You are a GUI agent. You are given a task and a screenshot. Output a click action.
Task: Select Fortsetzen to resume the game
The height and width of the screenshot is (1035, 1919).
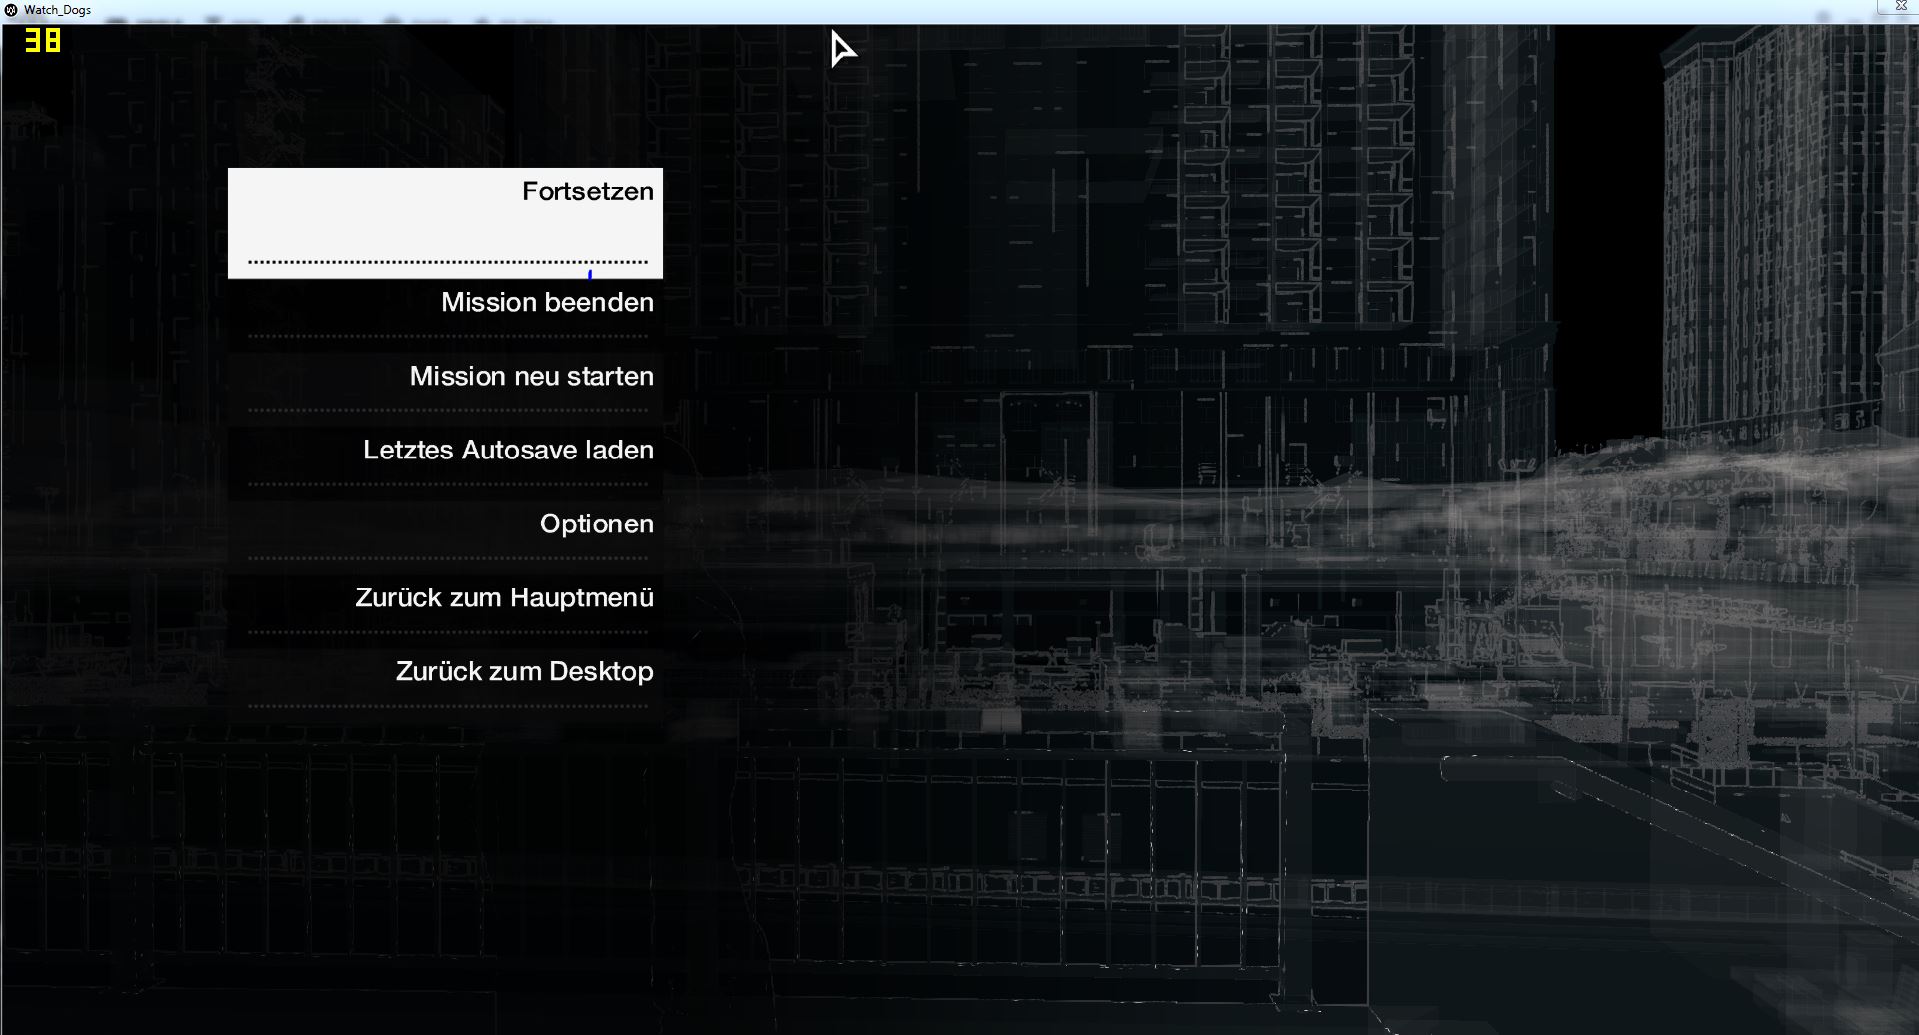[x=445, y=223]
